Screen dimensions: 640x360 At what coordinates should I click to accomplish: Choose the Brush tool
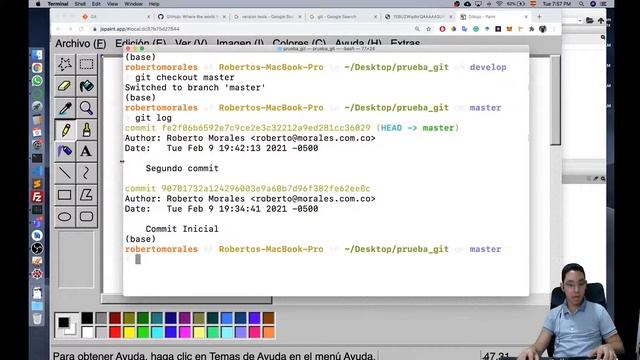[86, 130]
